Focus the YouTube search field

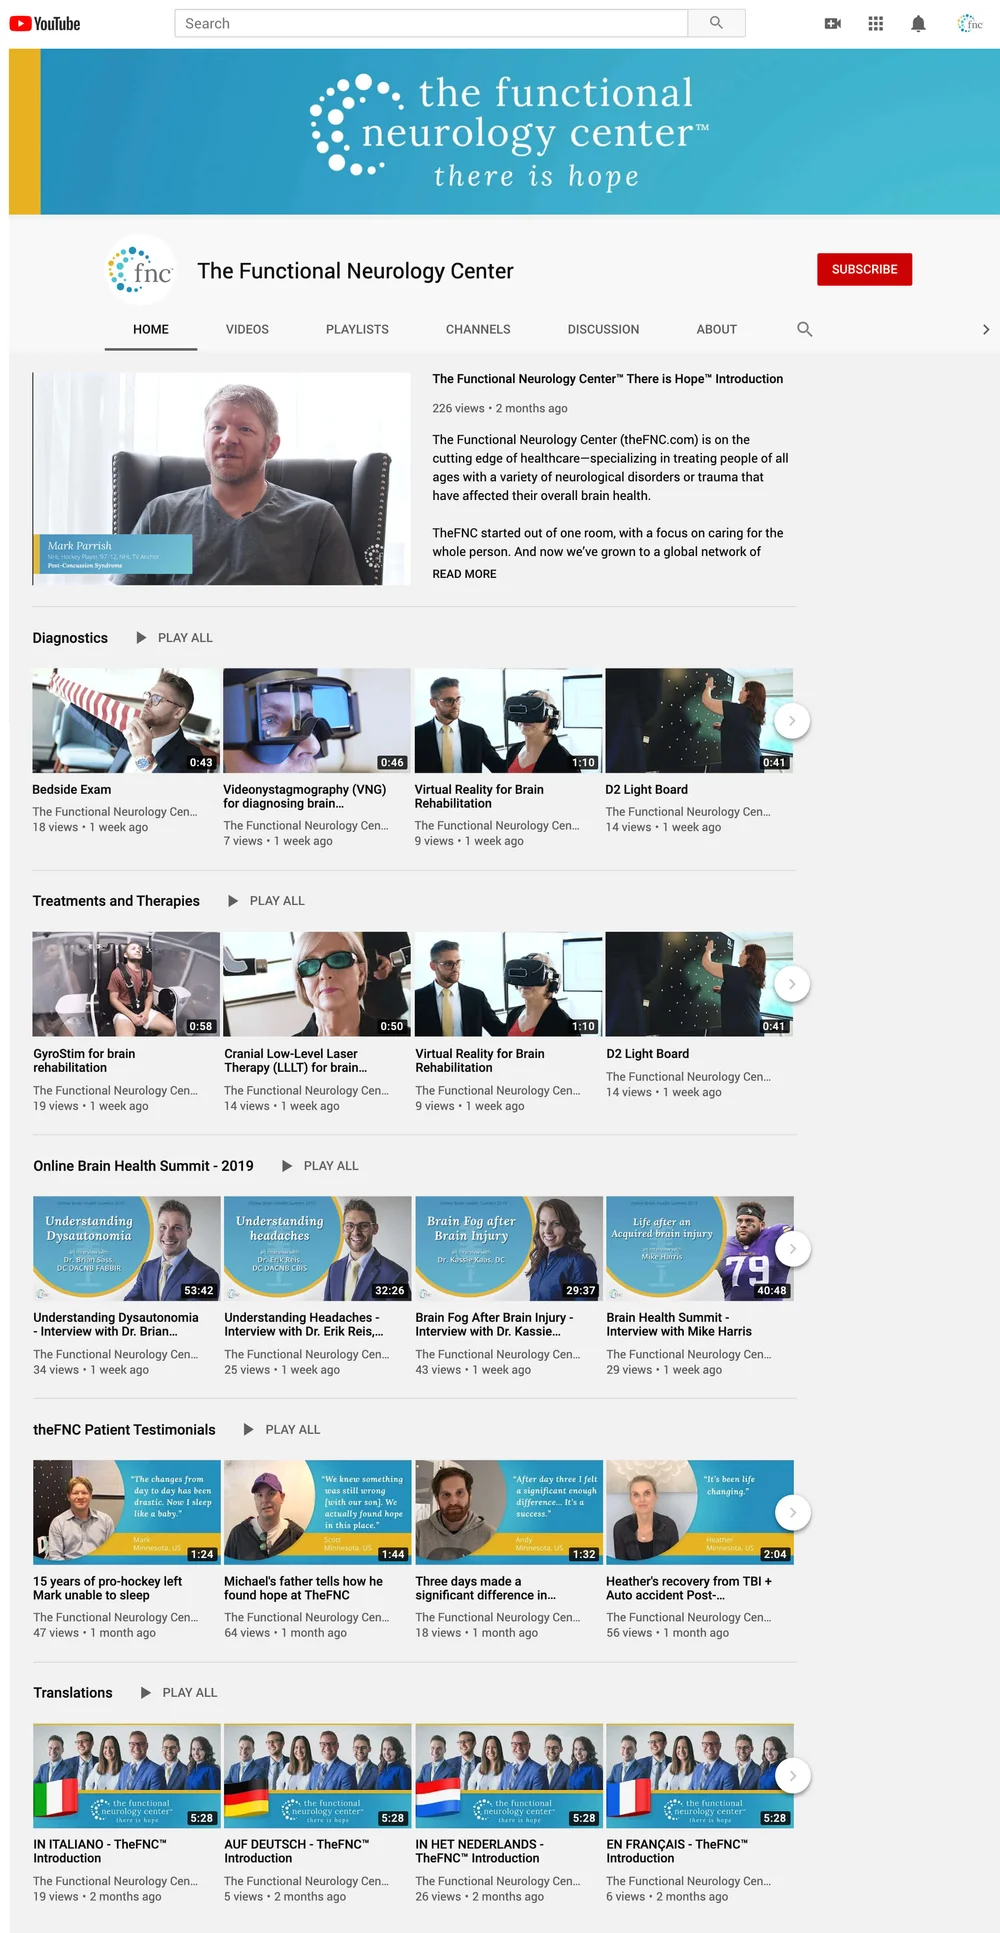coord(431,23)
